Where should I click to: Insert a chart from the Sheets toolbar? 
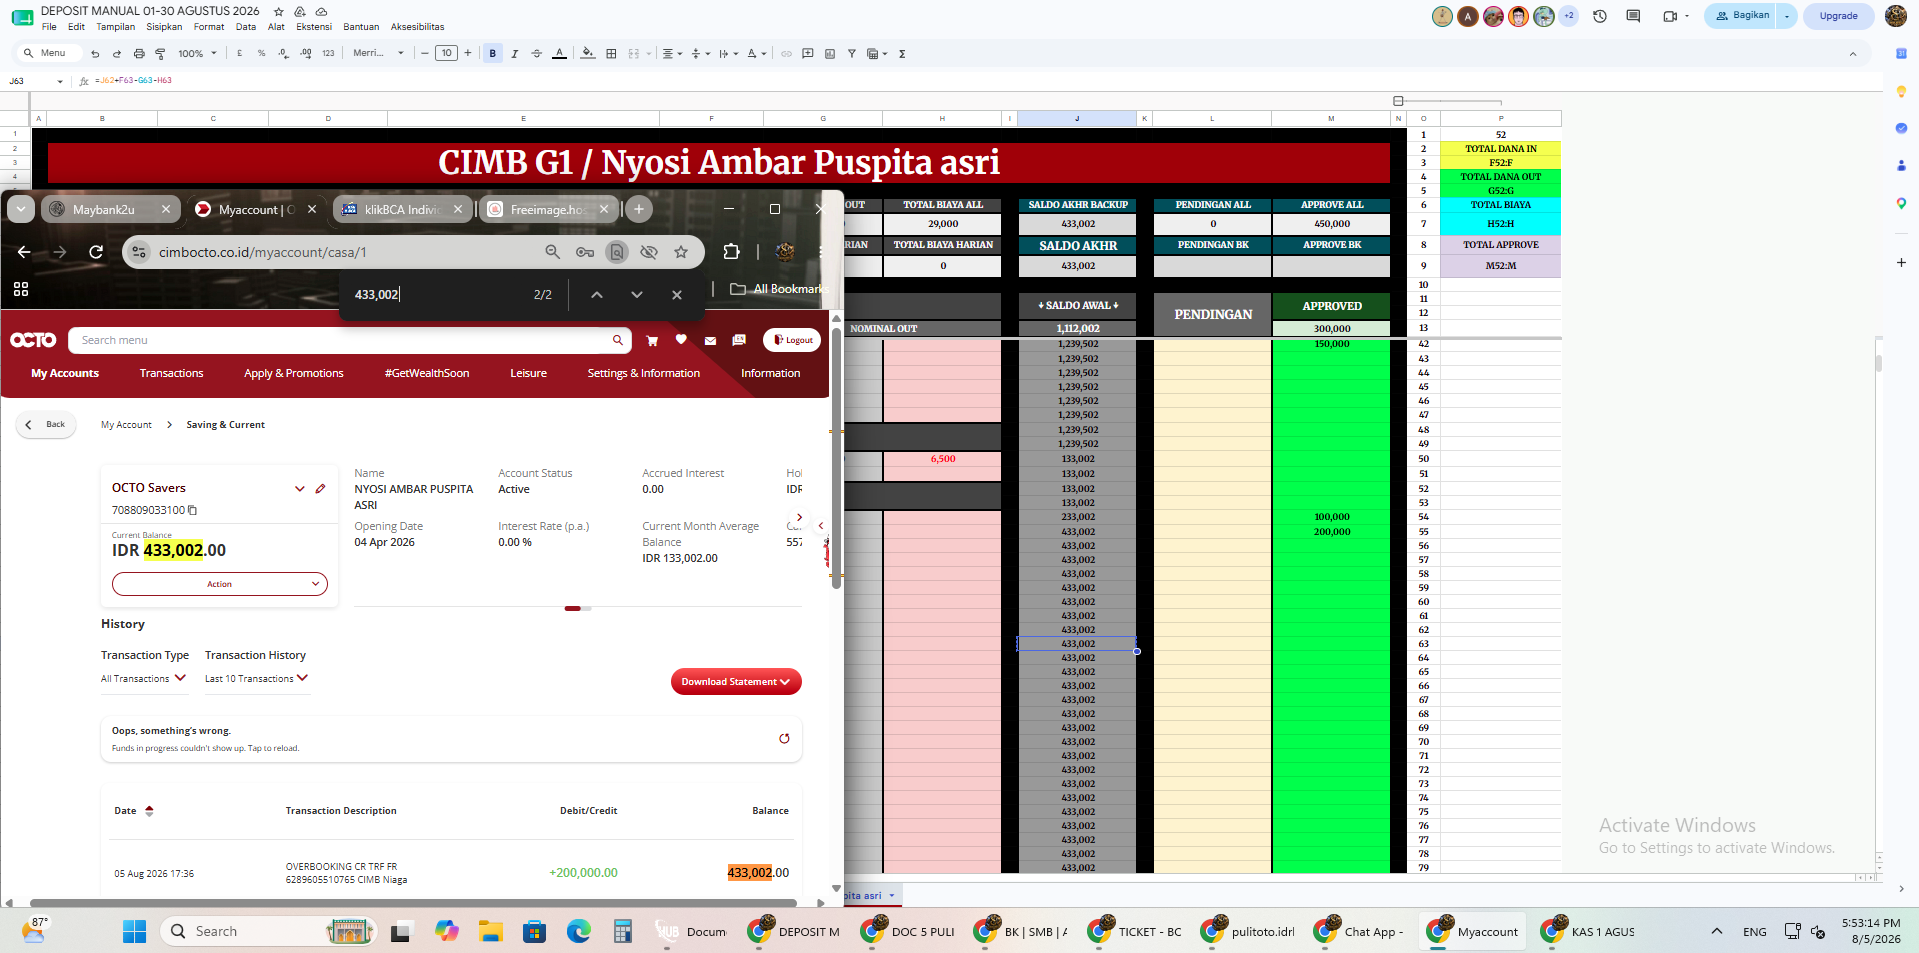pyautogui.click(x=830, y=54)
